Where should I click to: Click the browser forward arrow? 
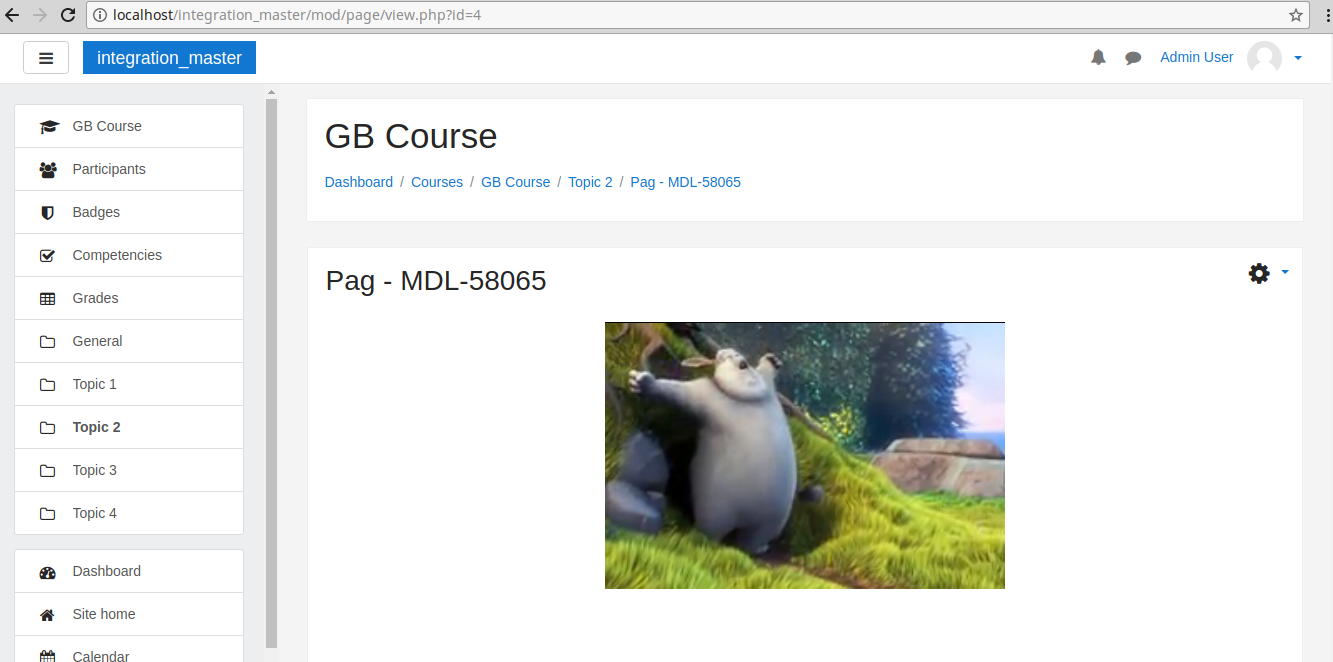(x=40, y=15)
